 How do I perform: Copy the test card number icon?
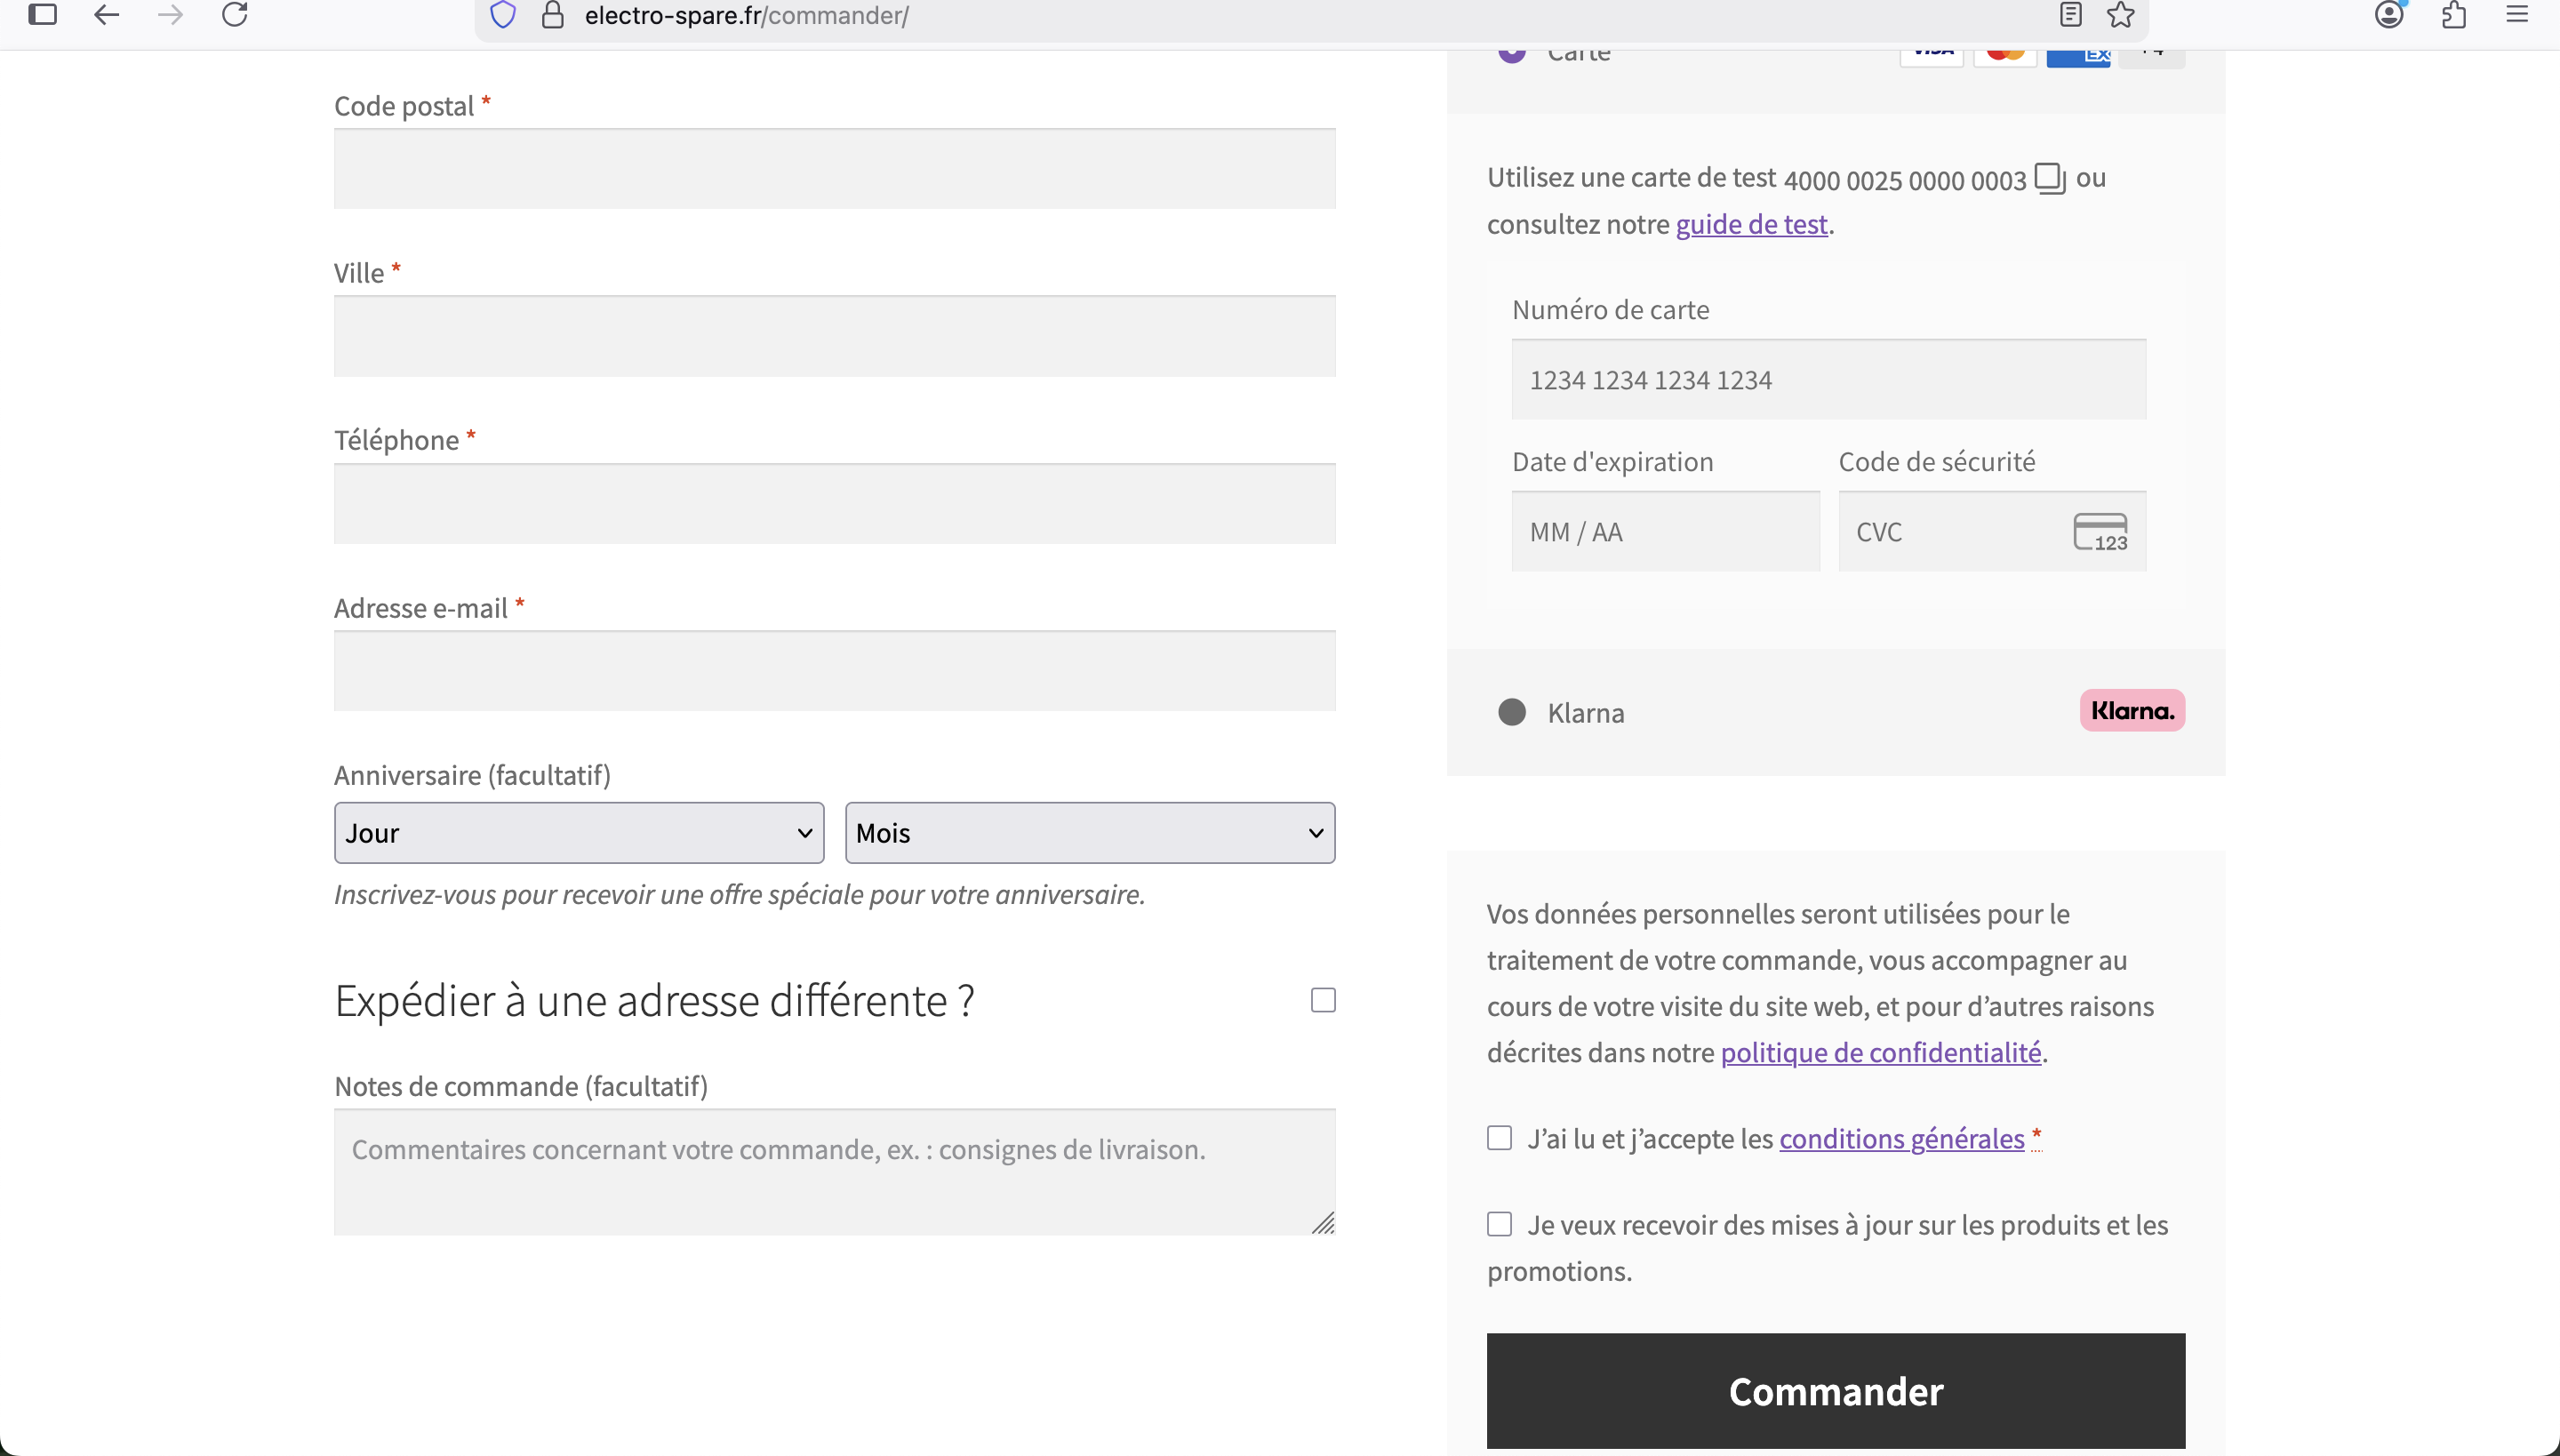click(x=2049, y=178)
